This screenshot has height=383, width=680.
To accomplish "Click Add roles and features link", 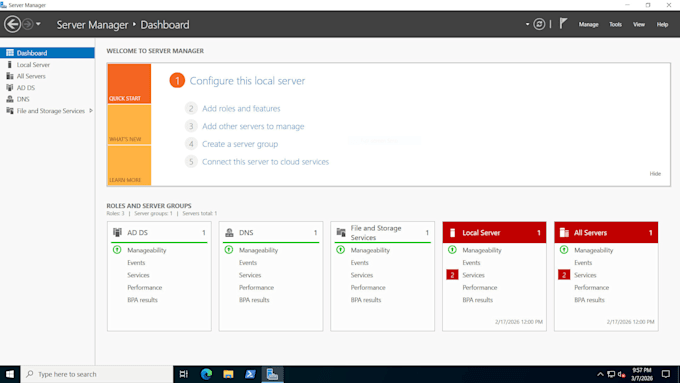I will coord(241,108).
